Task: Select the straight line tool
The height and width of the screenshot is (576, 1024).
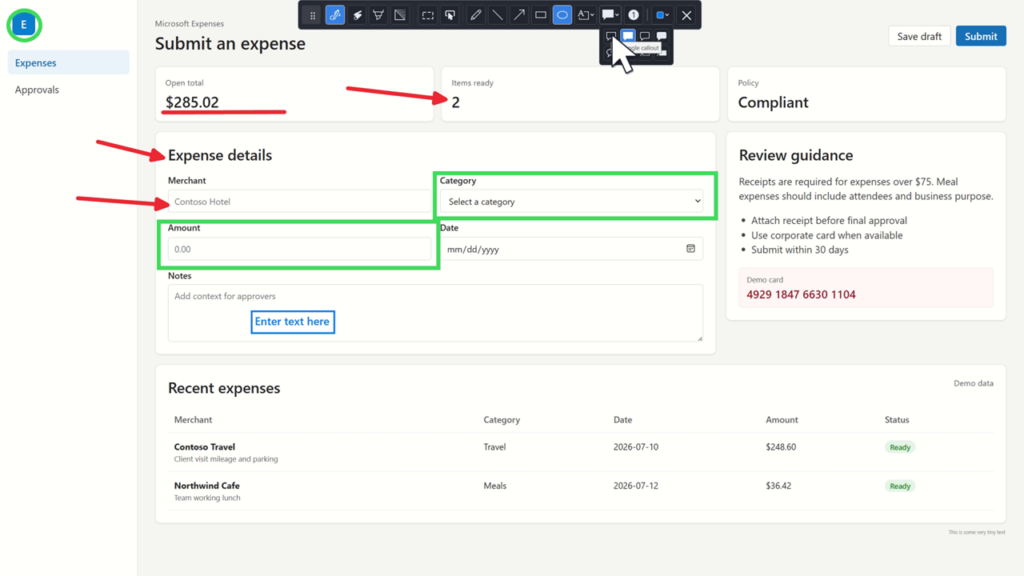Action: [x=497, y=15]
